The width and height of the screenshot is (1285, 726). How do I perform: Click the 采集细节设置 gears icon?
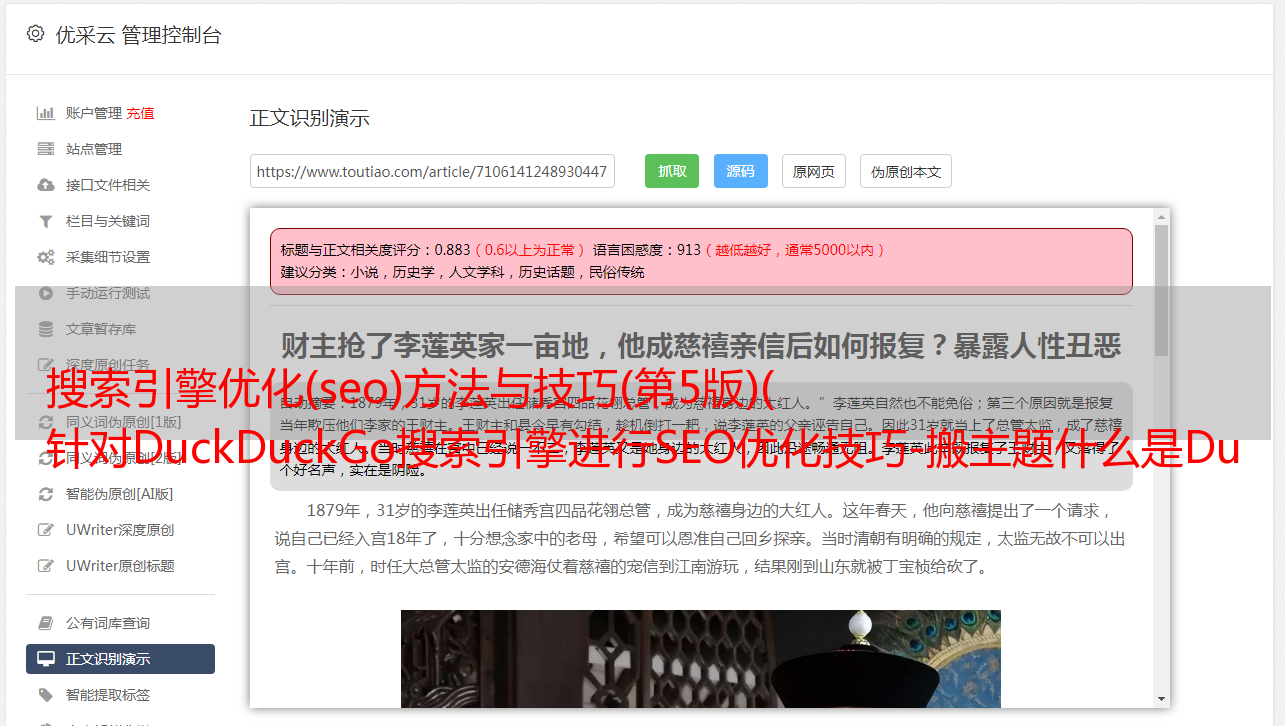(x=45, y=257)
